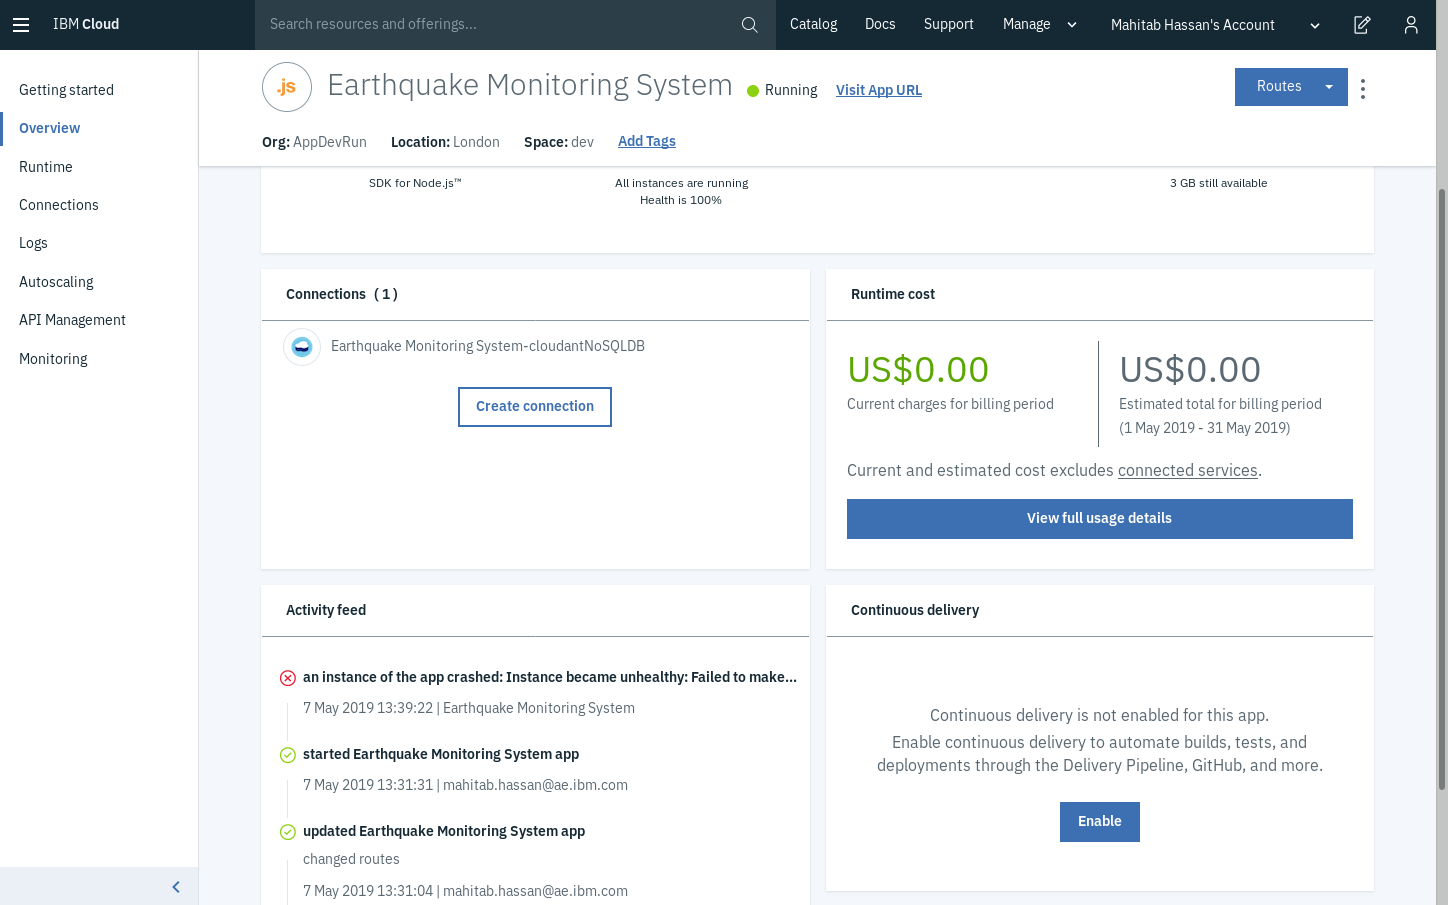Screen dimensions: 1448x905
Task: Click the page vertical scrollbar
Action: click(1441, 490)
